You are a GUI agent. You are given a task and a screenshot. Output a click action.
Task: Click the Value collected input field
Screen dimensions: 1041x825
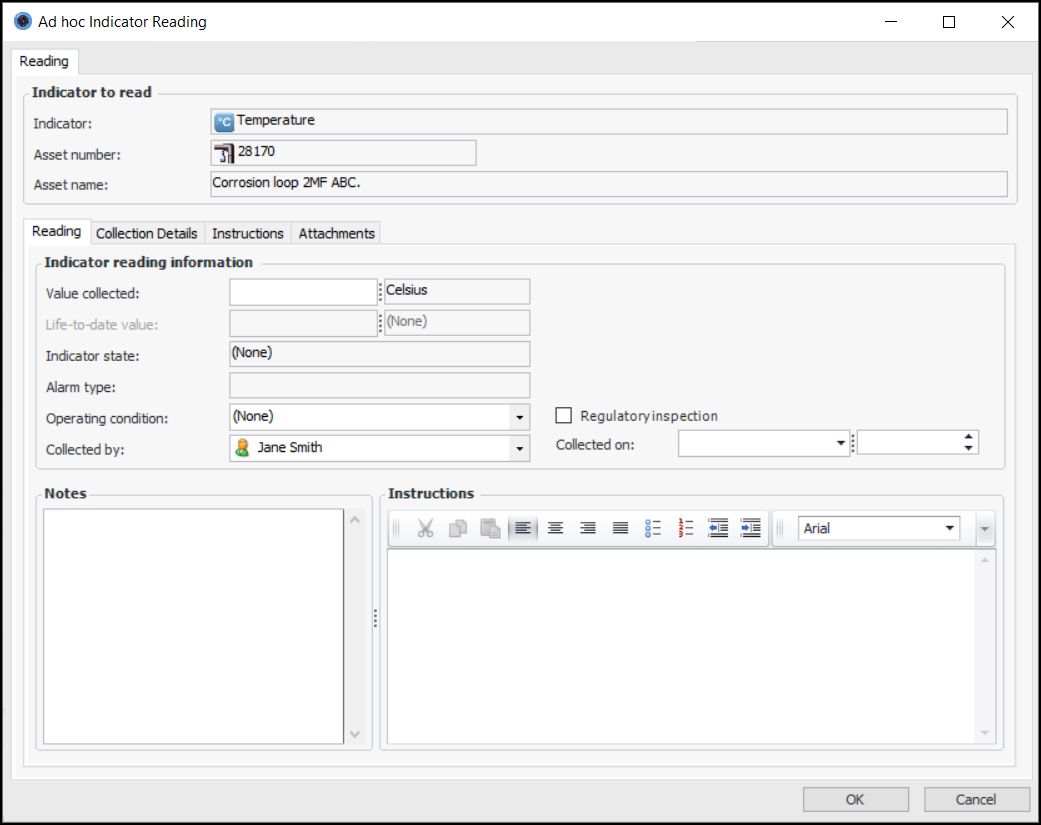pos(303,292)
